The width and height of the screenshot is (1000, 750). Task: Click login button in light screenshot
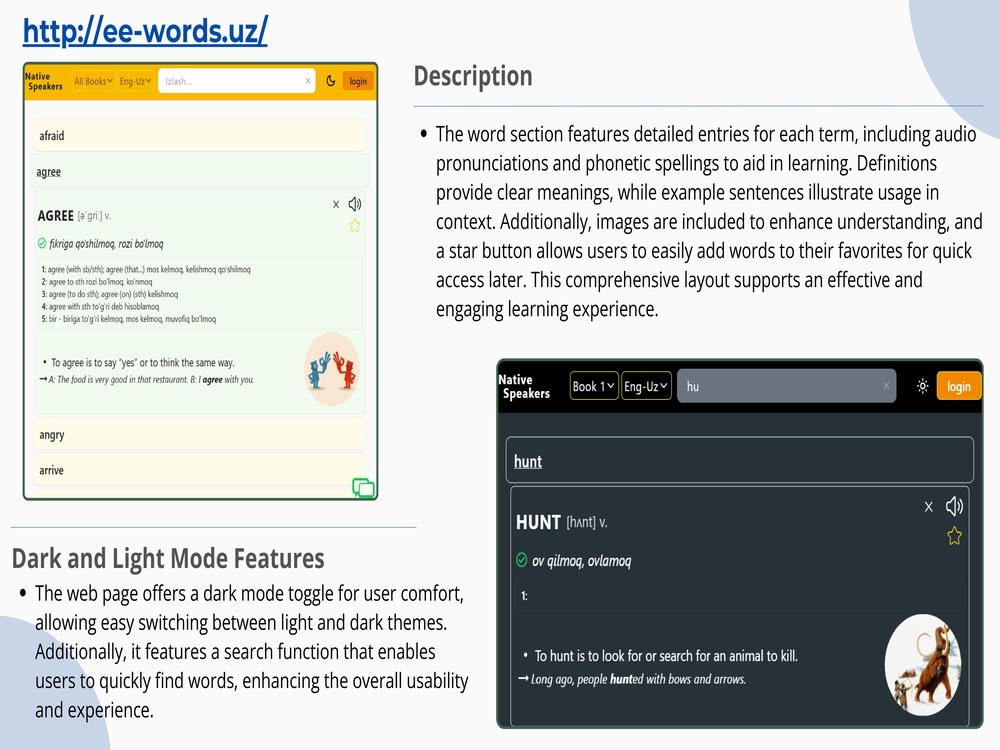(358, 81)
